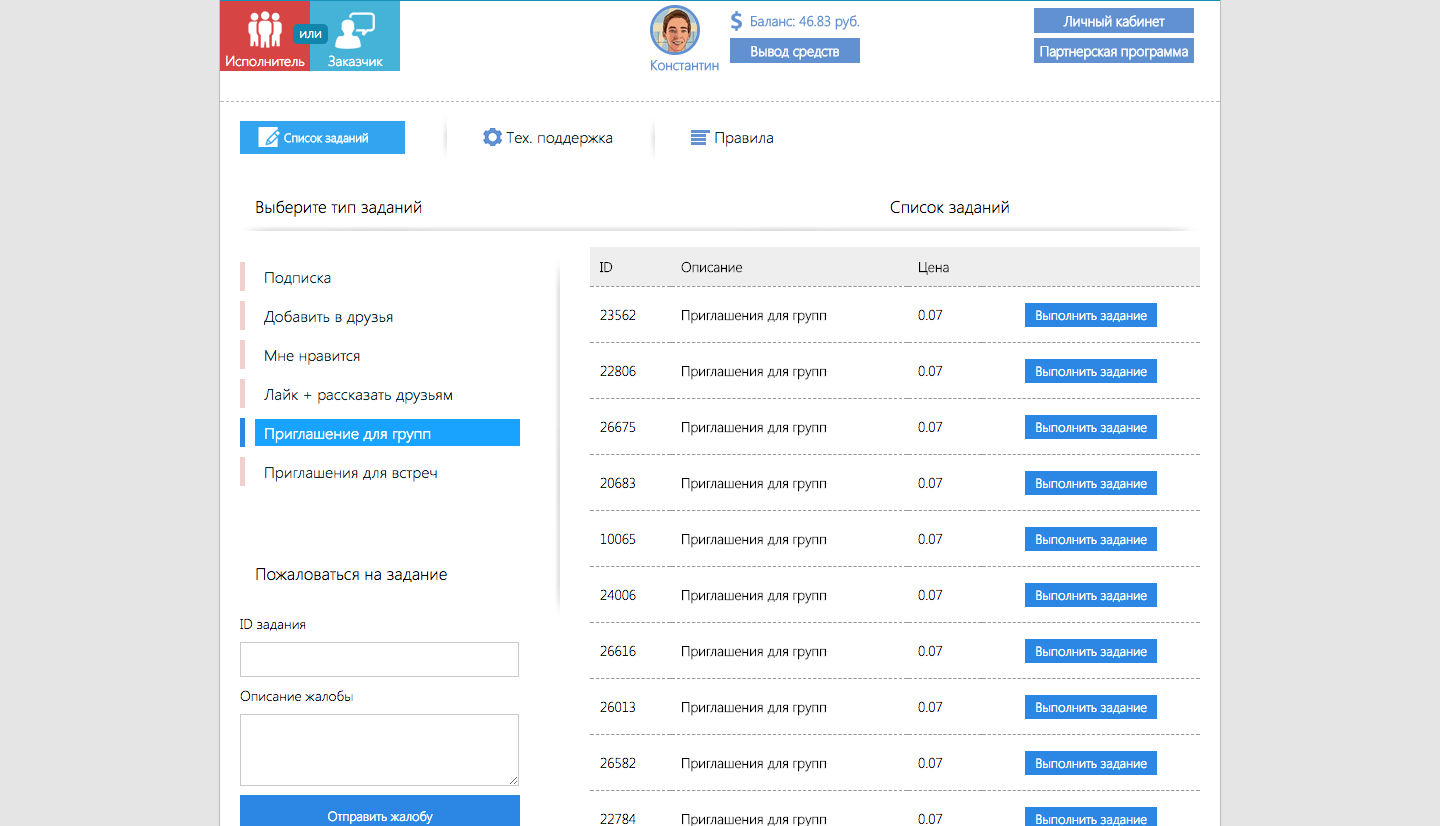Switch to Заказчик role icon
Screen dimensions: 1440x826
356,32
